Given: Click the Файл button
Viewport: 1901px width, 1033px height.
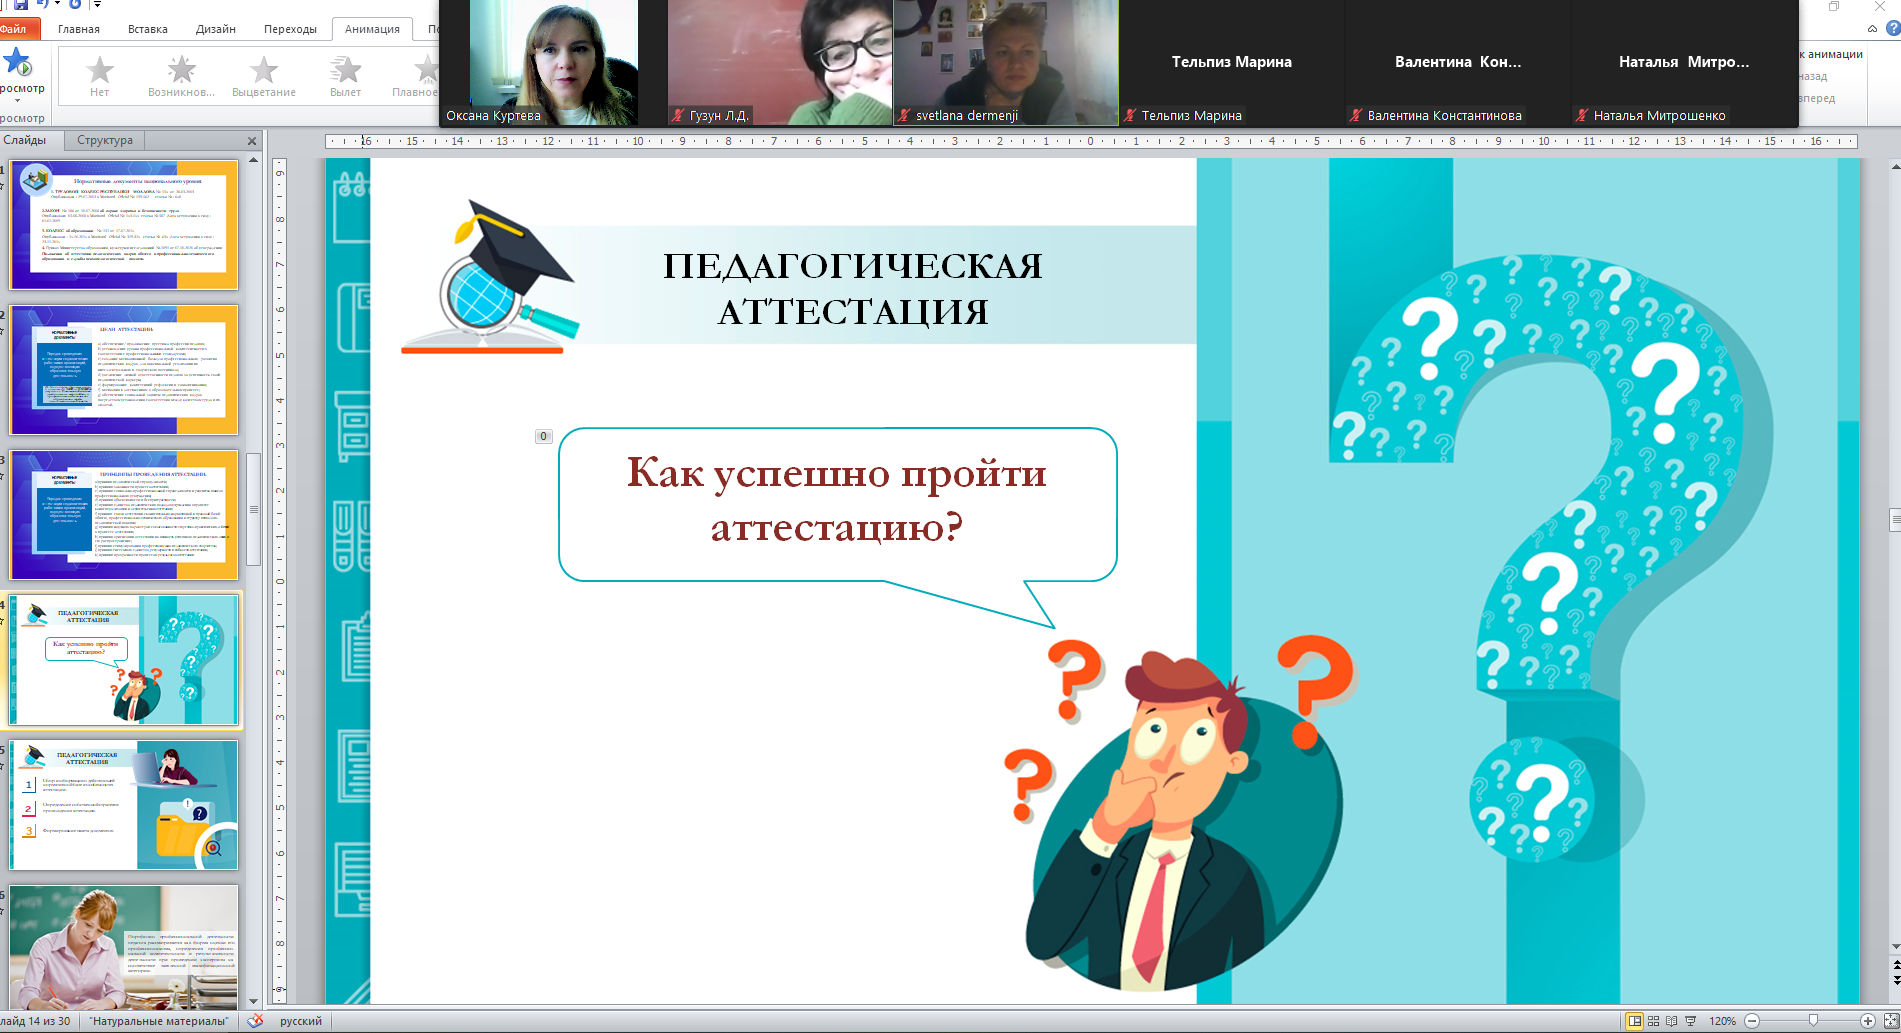Looking at the screenshot, I should click(x=14, y=29).
